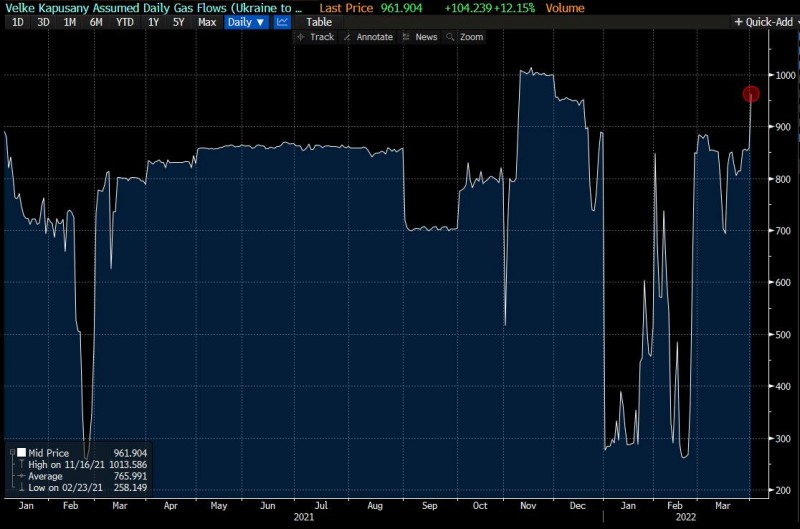800x529 pixels.
Task: Select the 6M time range
Action: pyautogui.click(x=96, y=22)
